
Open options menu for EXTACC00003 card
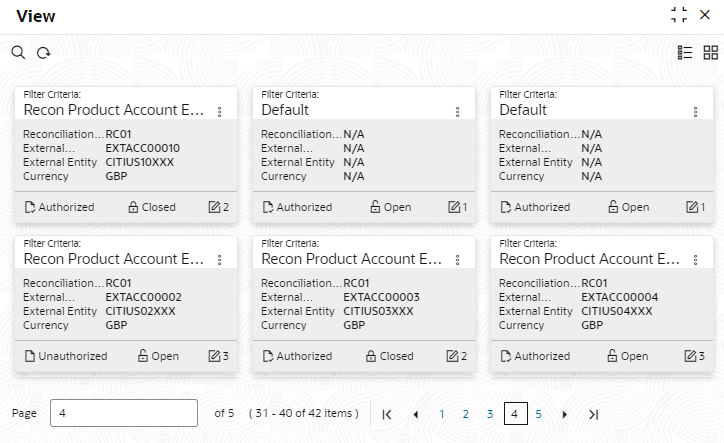[458, 260]
